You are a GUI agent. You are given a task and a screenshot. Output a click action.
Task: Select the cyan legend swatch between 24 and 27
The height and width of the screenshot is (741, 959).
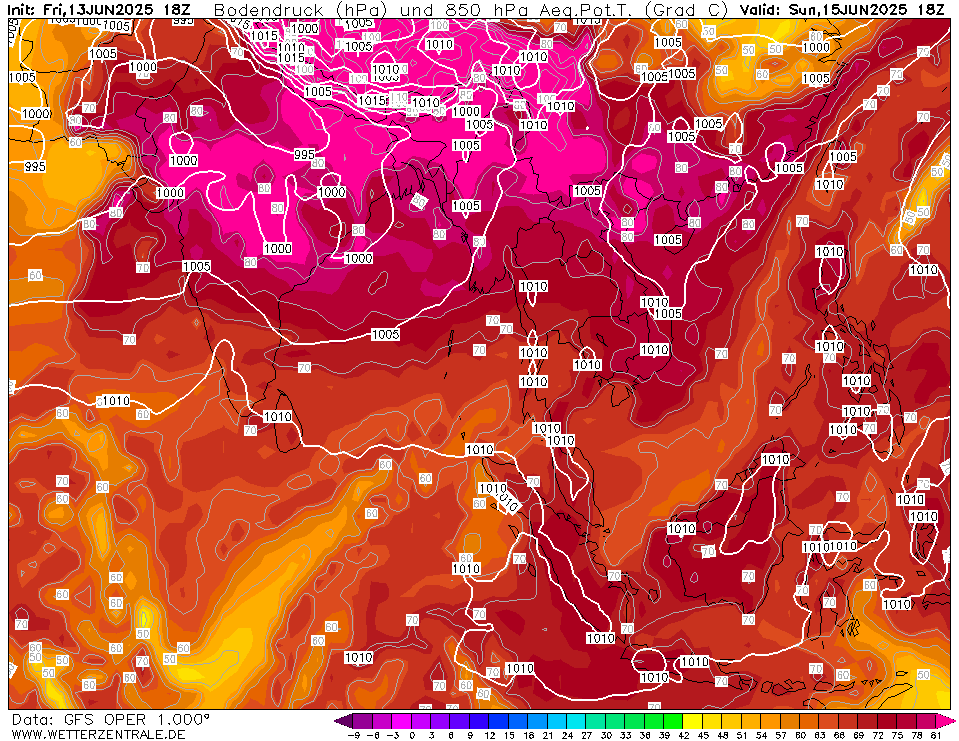tap(576, 720)
